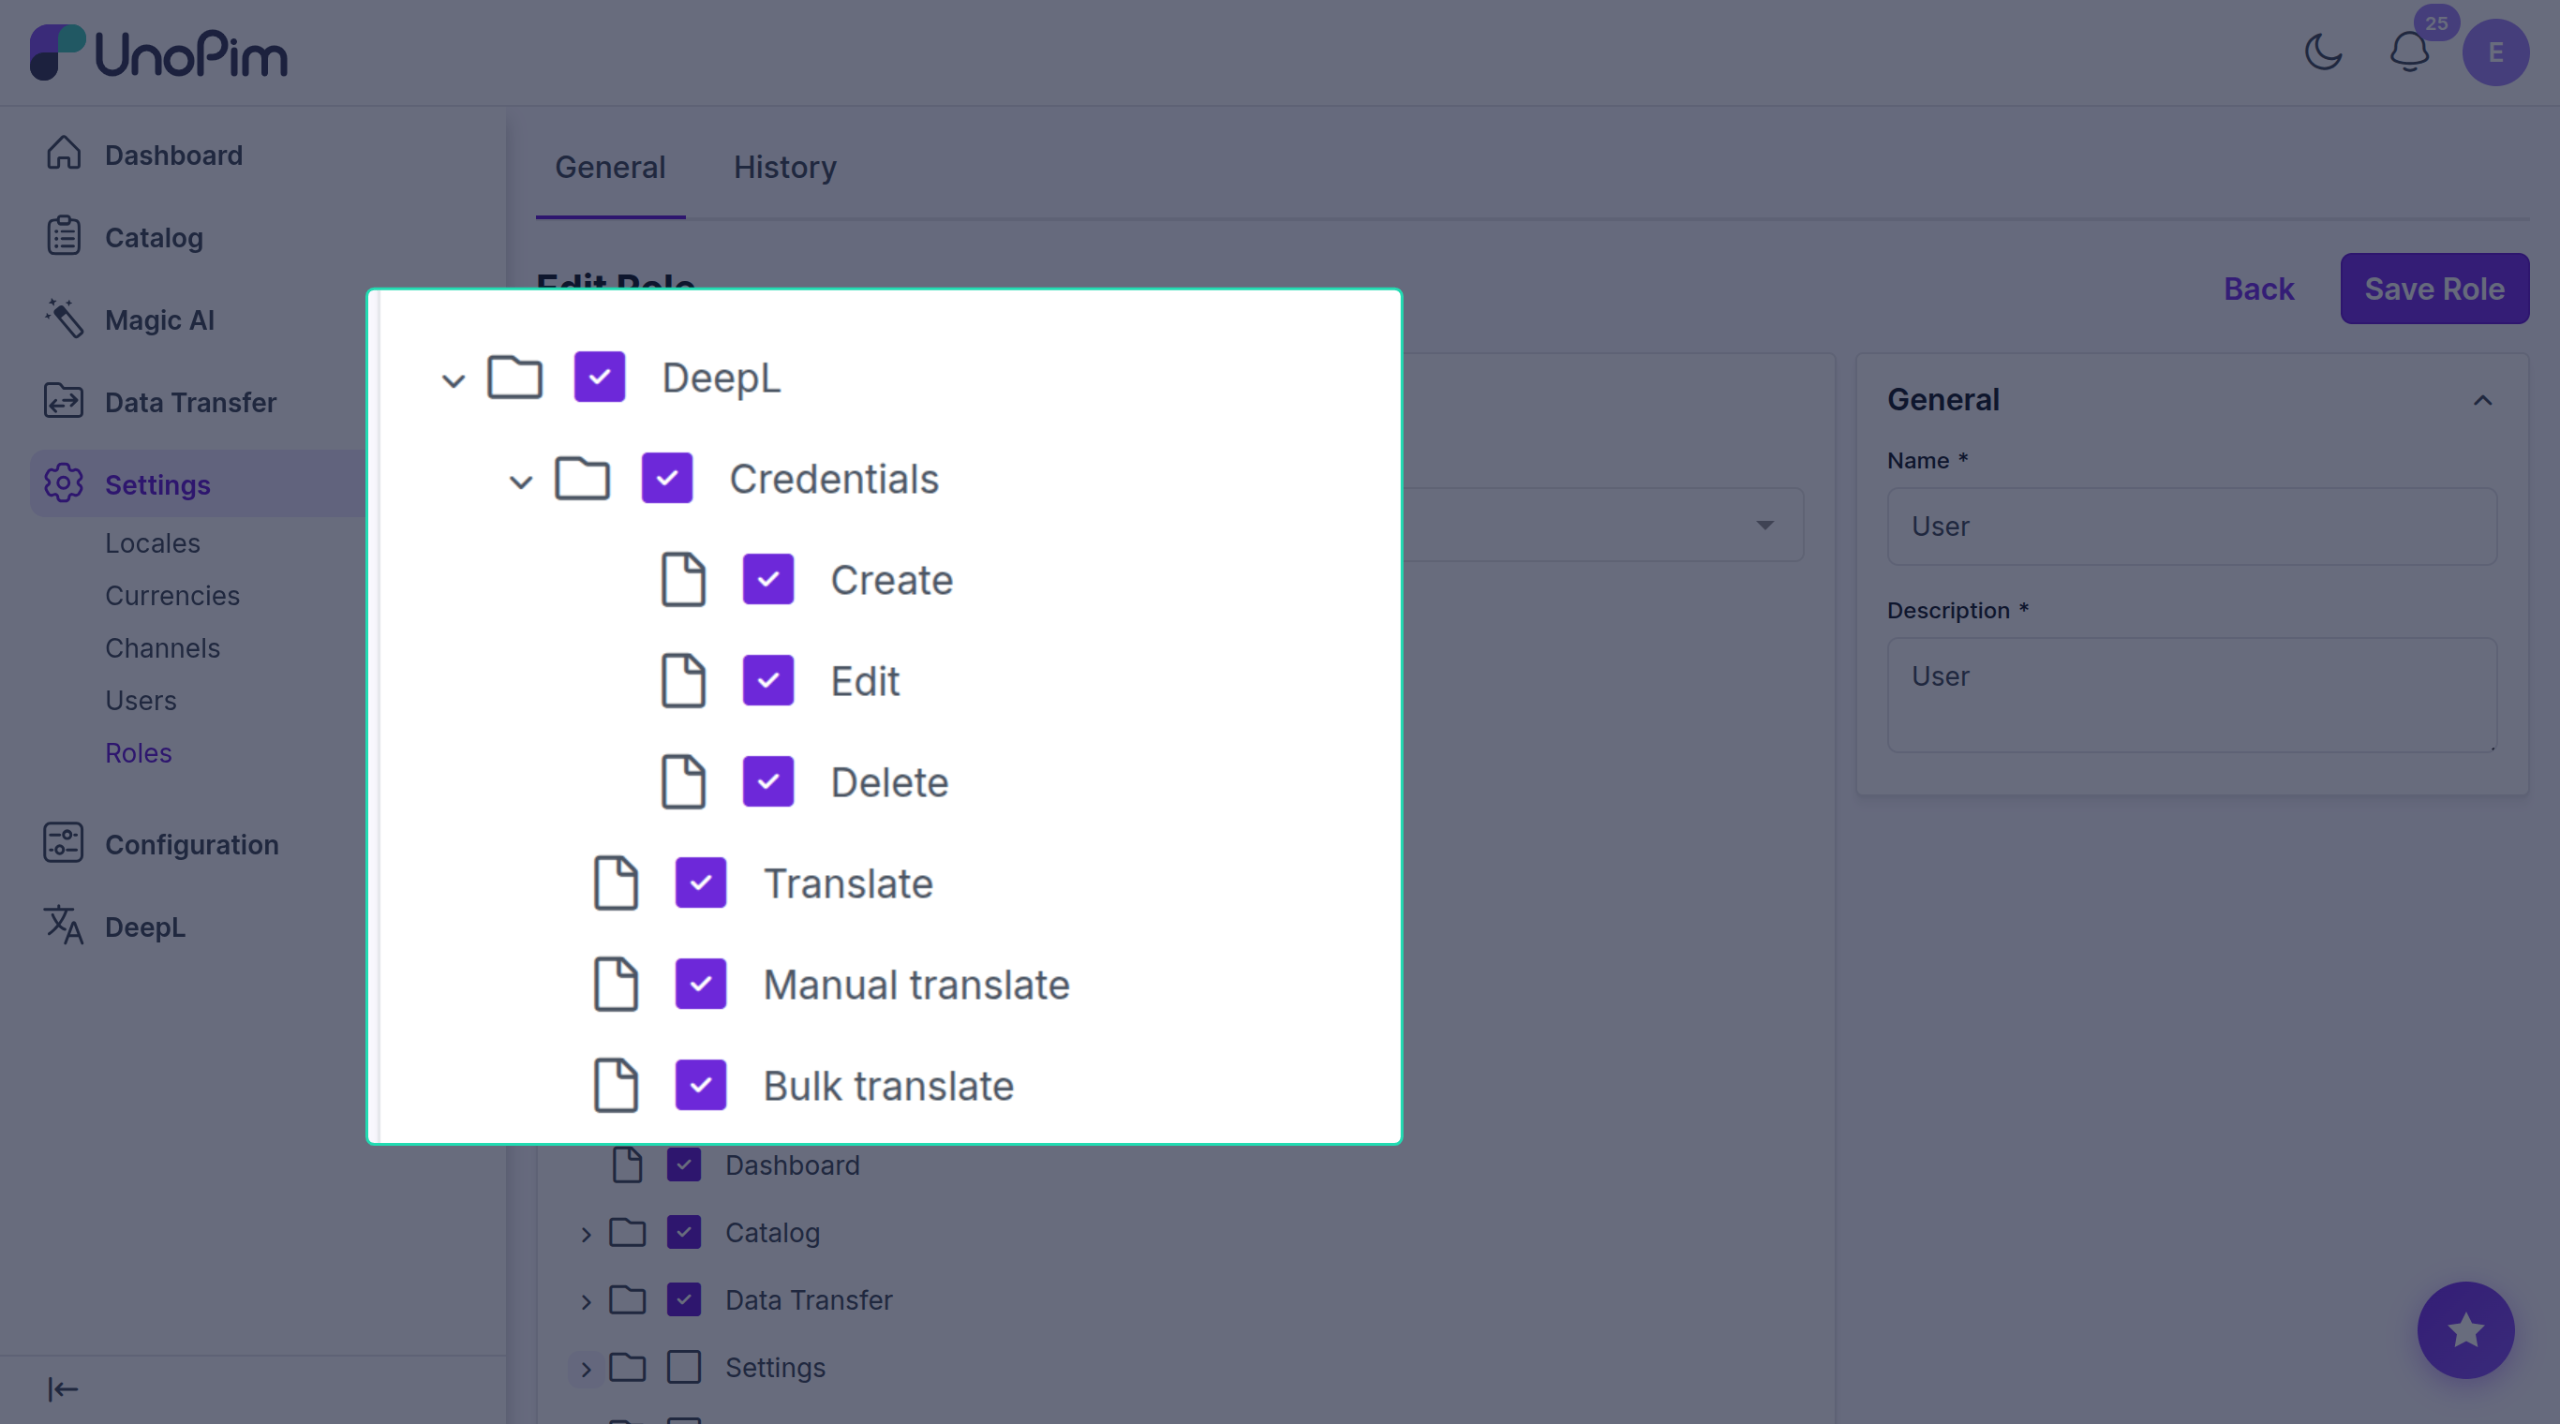Viewport: 2560px width, 1424px height.
Task: Uncheck the Credentials checkbox
Action: [x=667, y=478]
